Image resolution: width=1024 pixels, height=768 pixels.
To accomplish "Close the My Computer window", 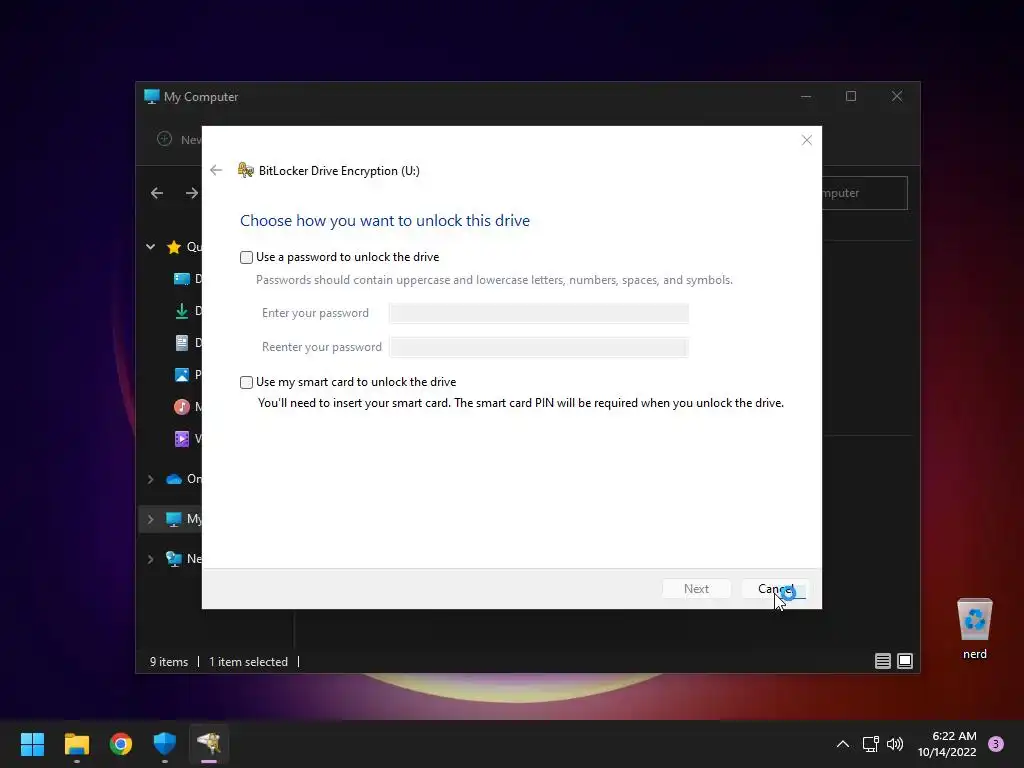I will (x=897, y=97).
